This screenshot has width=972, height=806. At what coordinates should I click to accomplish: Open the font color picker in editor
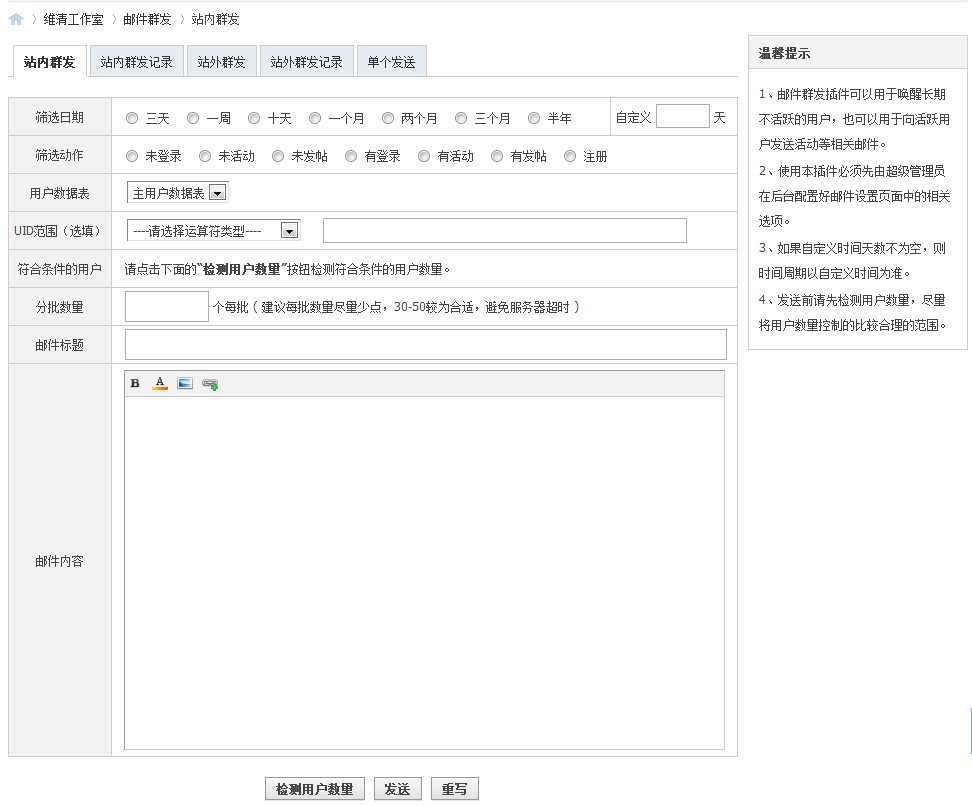[x=160, y=384]
